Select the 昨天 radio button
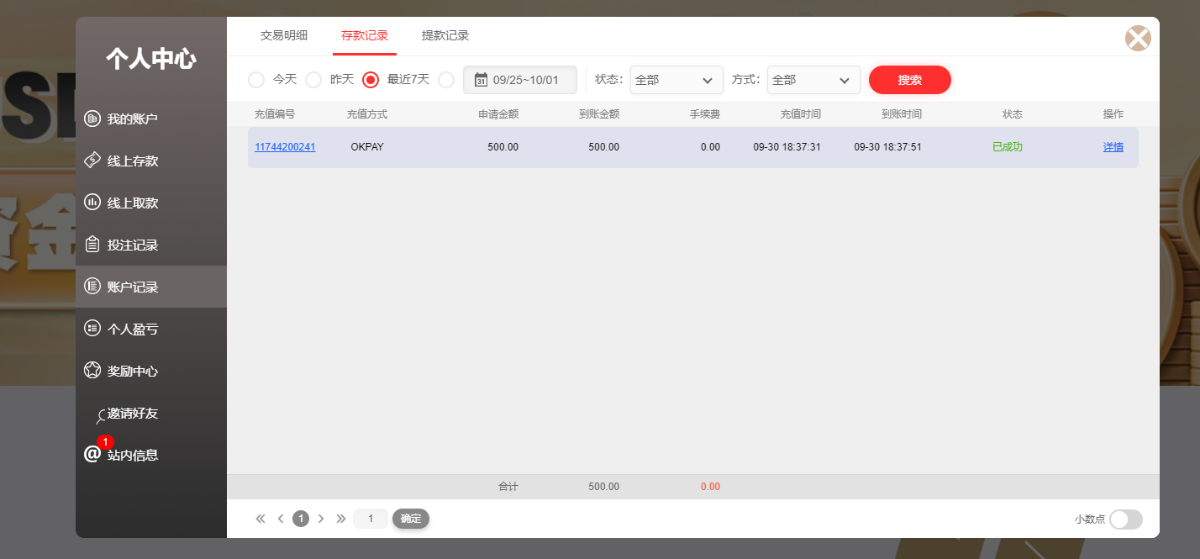 coord(313,80)
